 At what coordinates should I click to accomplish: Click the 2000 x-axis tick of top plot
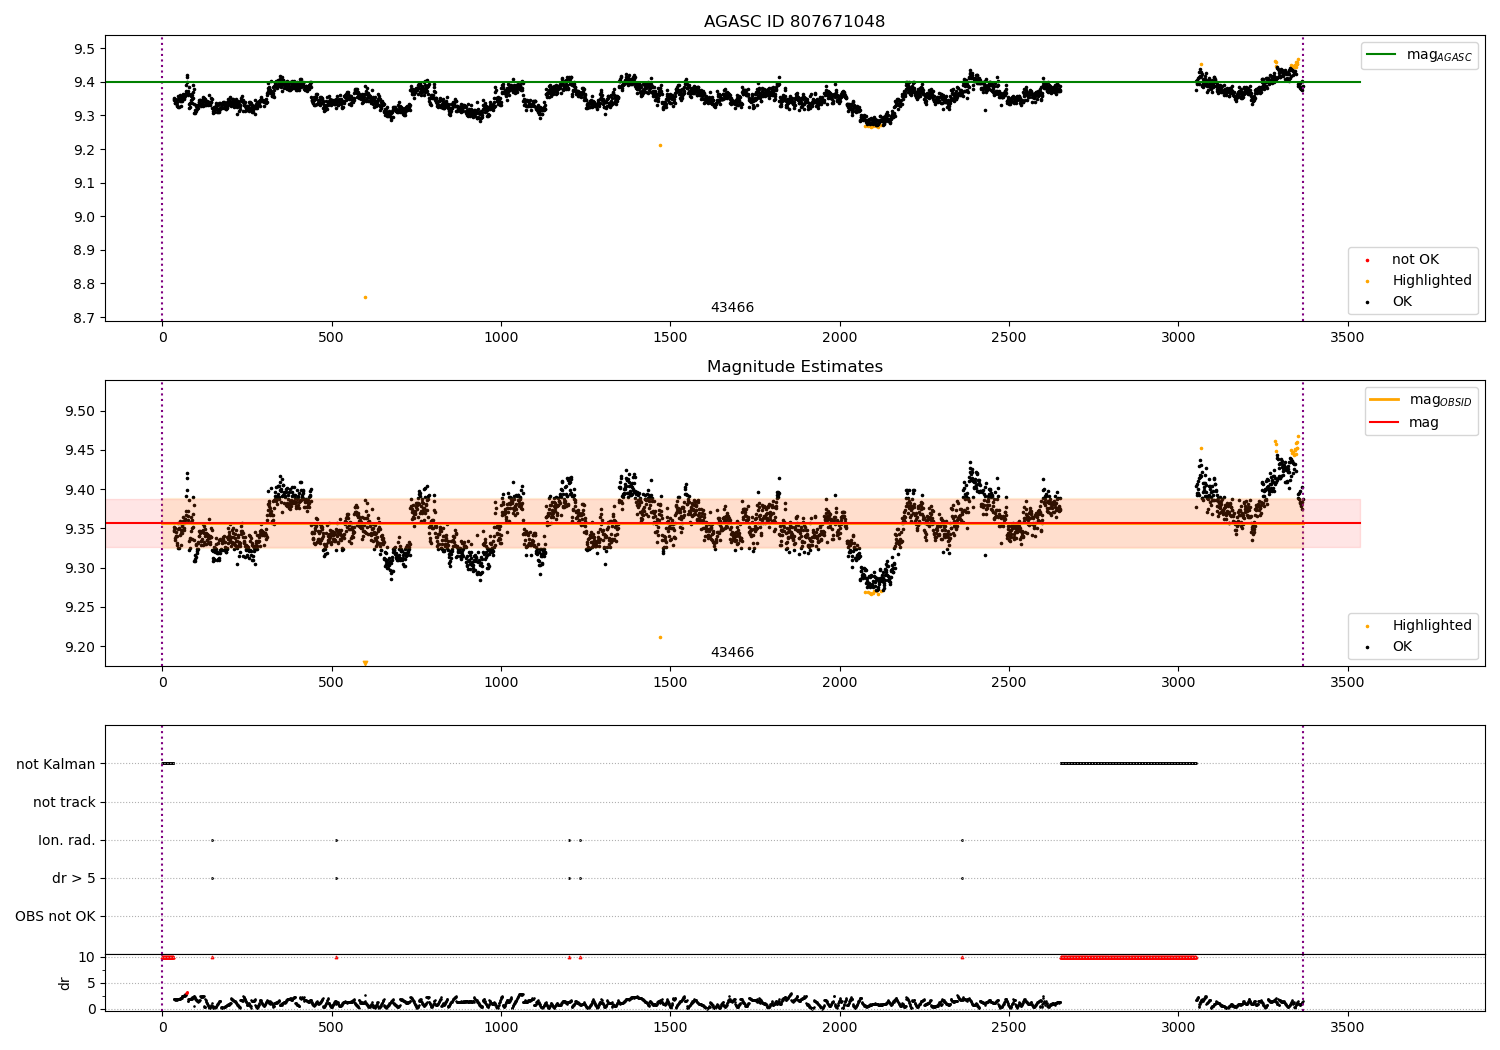point(839,337)
